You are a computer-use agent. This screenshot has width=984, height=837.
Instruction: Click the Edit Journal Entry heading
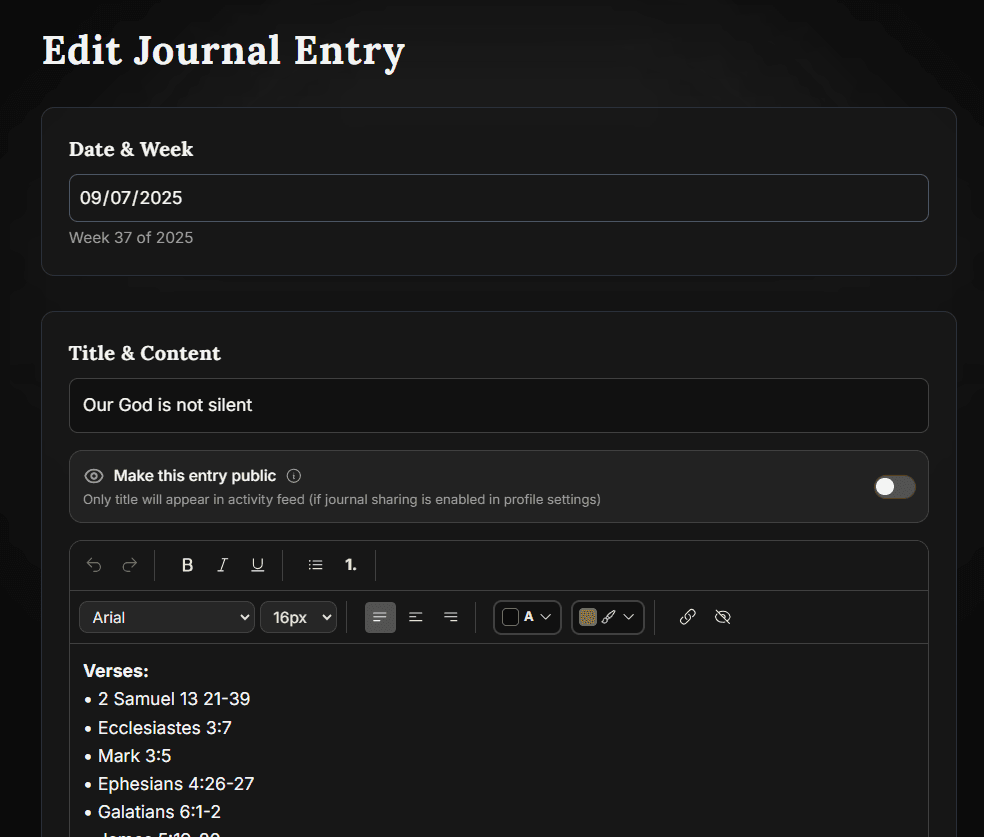tap(223, 51)
